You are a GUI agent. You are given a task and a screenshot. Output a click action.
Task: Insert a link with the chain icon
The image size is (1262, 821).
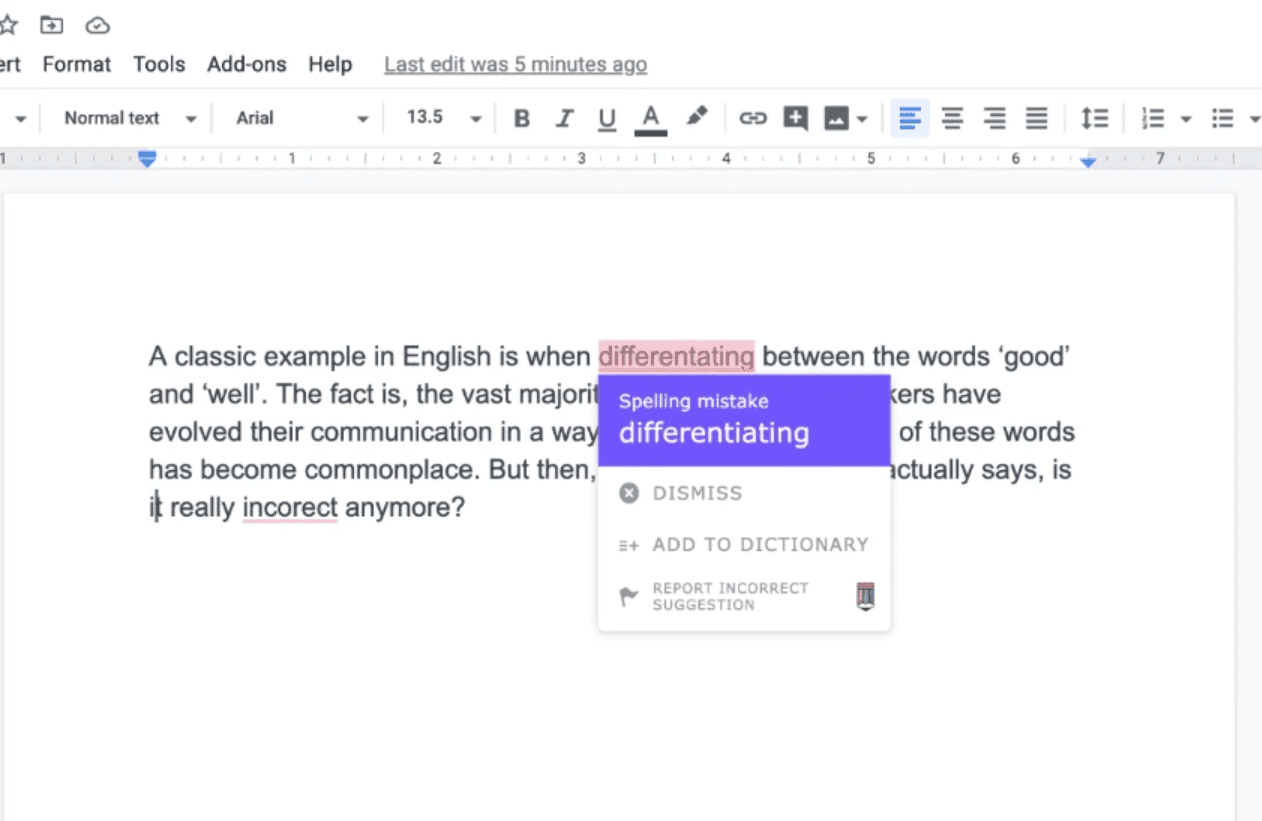(x=752, y=119)
